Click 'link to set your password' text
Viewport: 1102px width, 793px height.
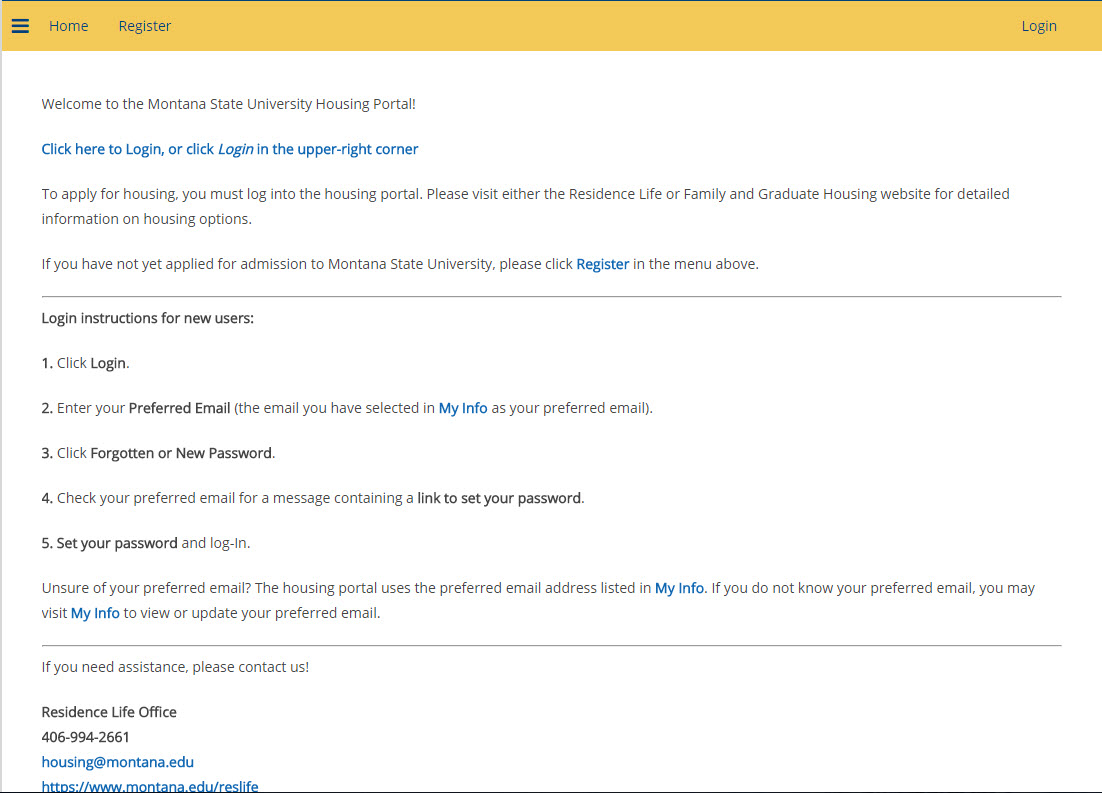499,498
